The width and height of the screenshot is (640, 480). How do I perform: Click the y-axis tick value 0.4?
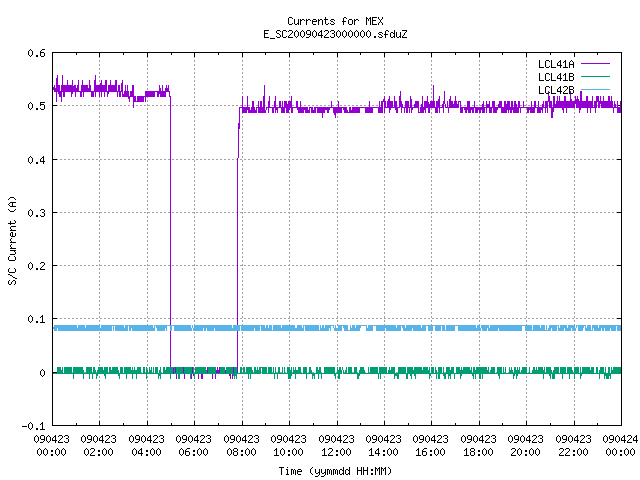pyautogui.click(x=36, y=160)
